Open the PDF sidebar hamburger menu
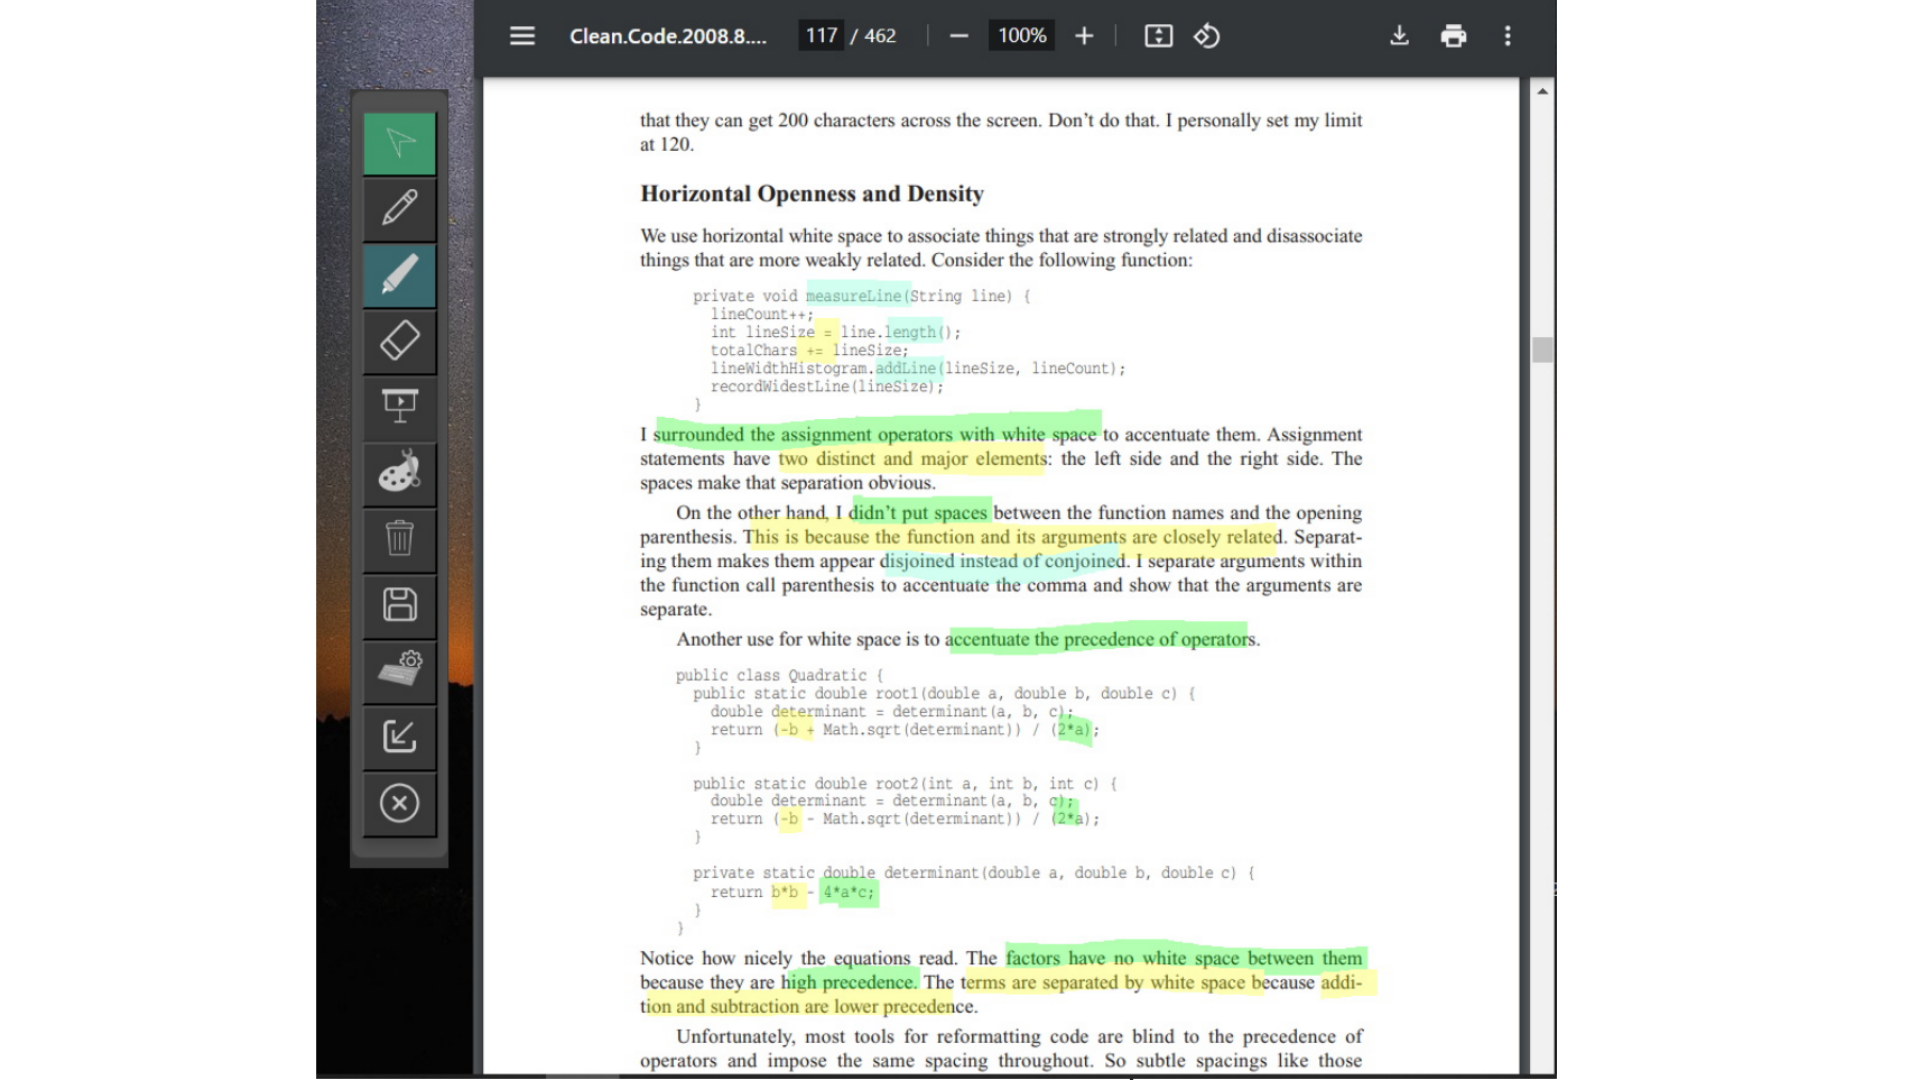 522,36
